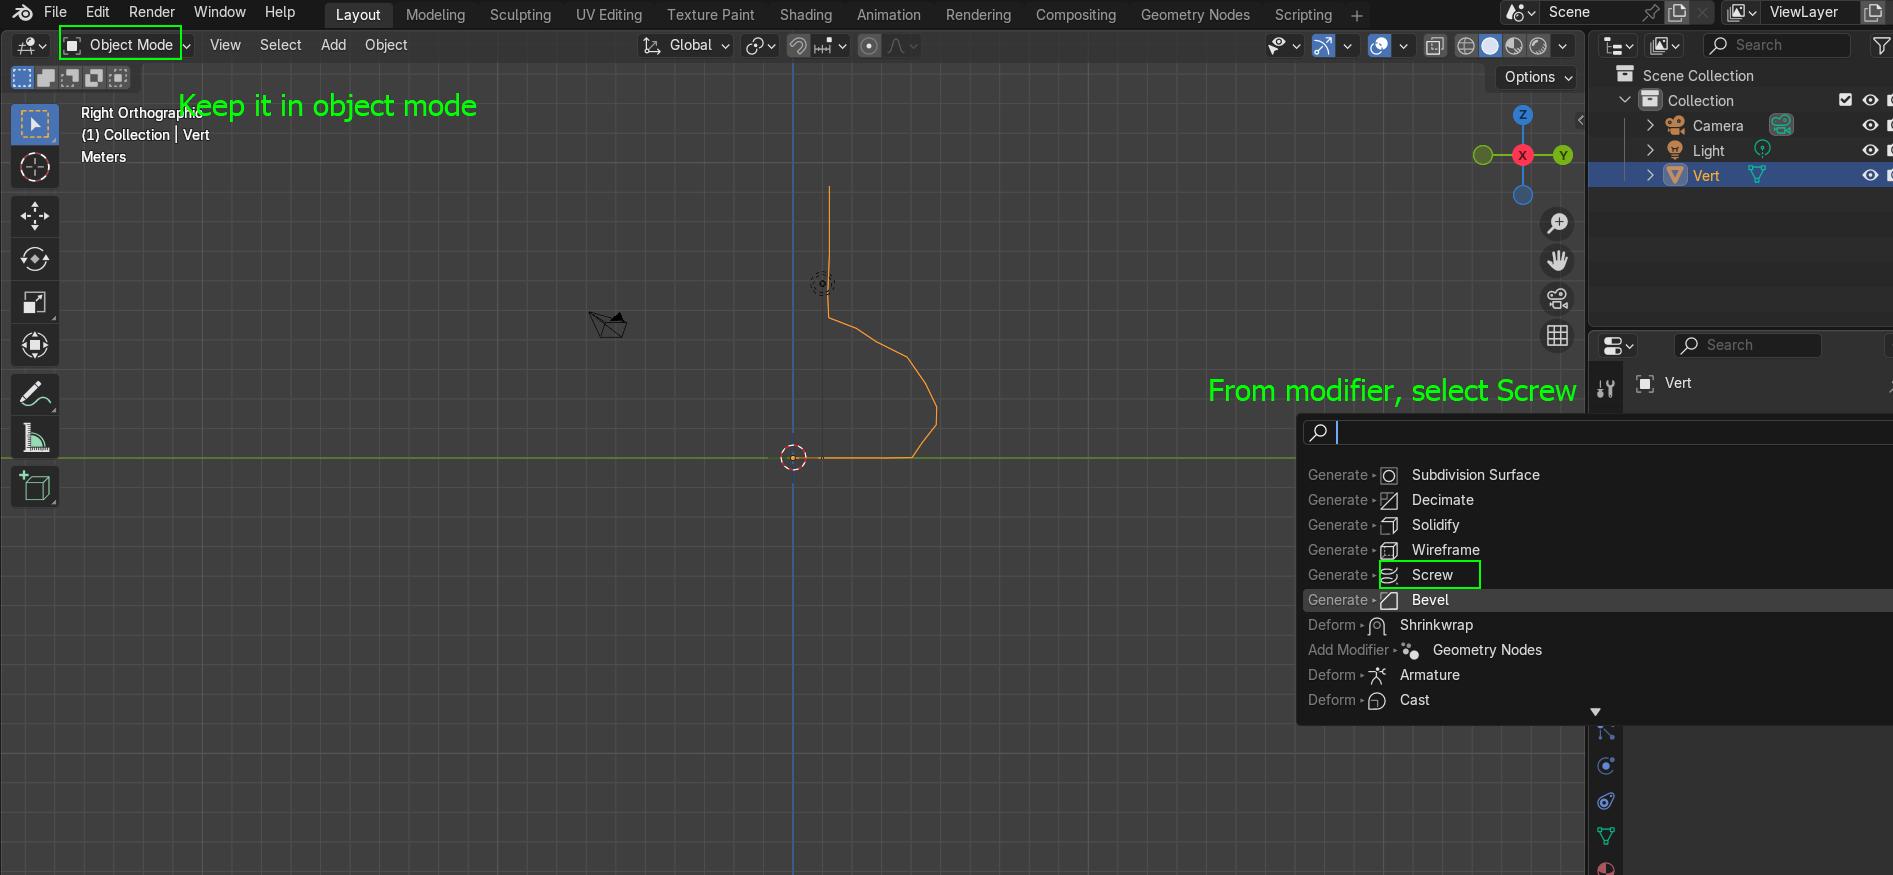Select the Scale tool
The height and width of the screenshot is (875, 1893).
point(35,302)
